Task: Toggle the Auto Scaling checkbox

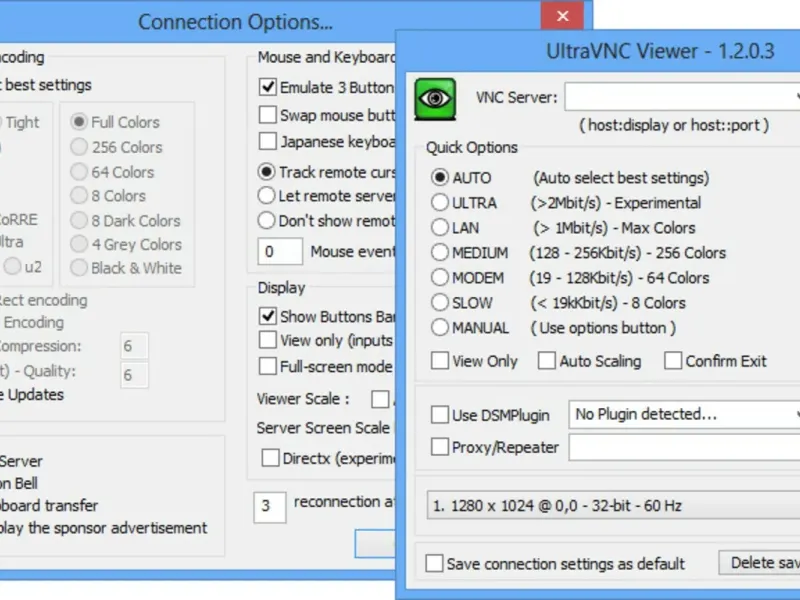Action: click(x=547, y=360)
